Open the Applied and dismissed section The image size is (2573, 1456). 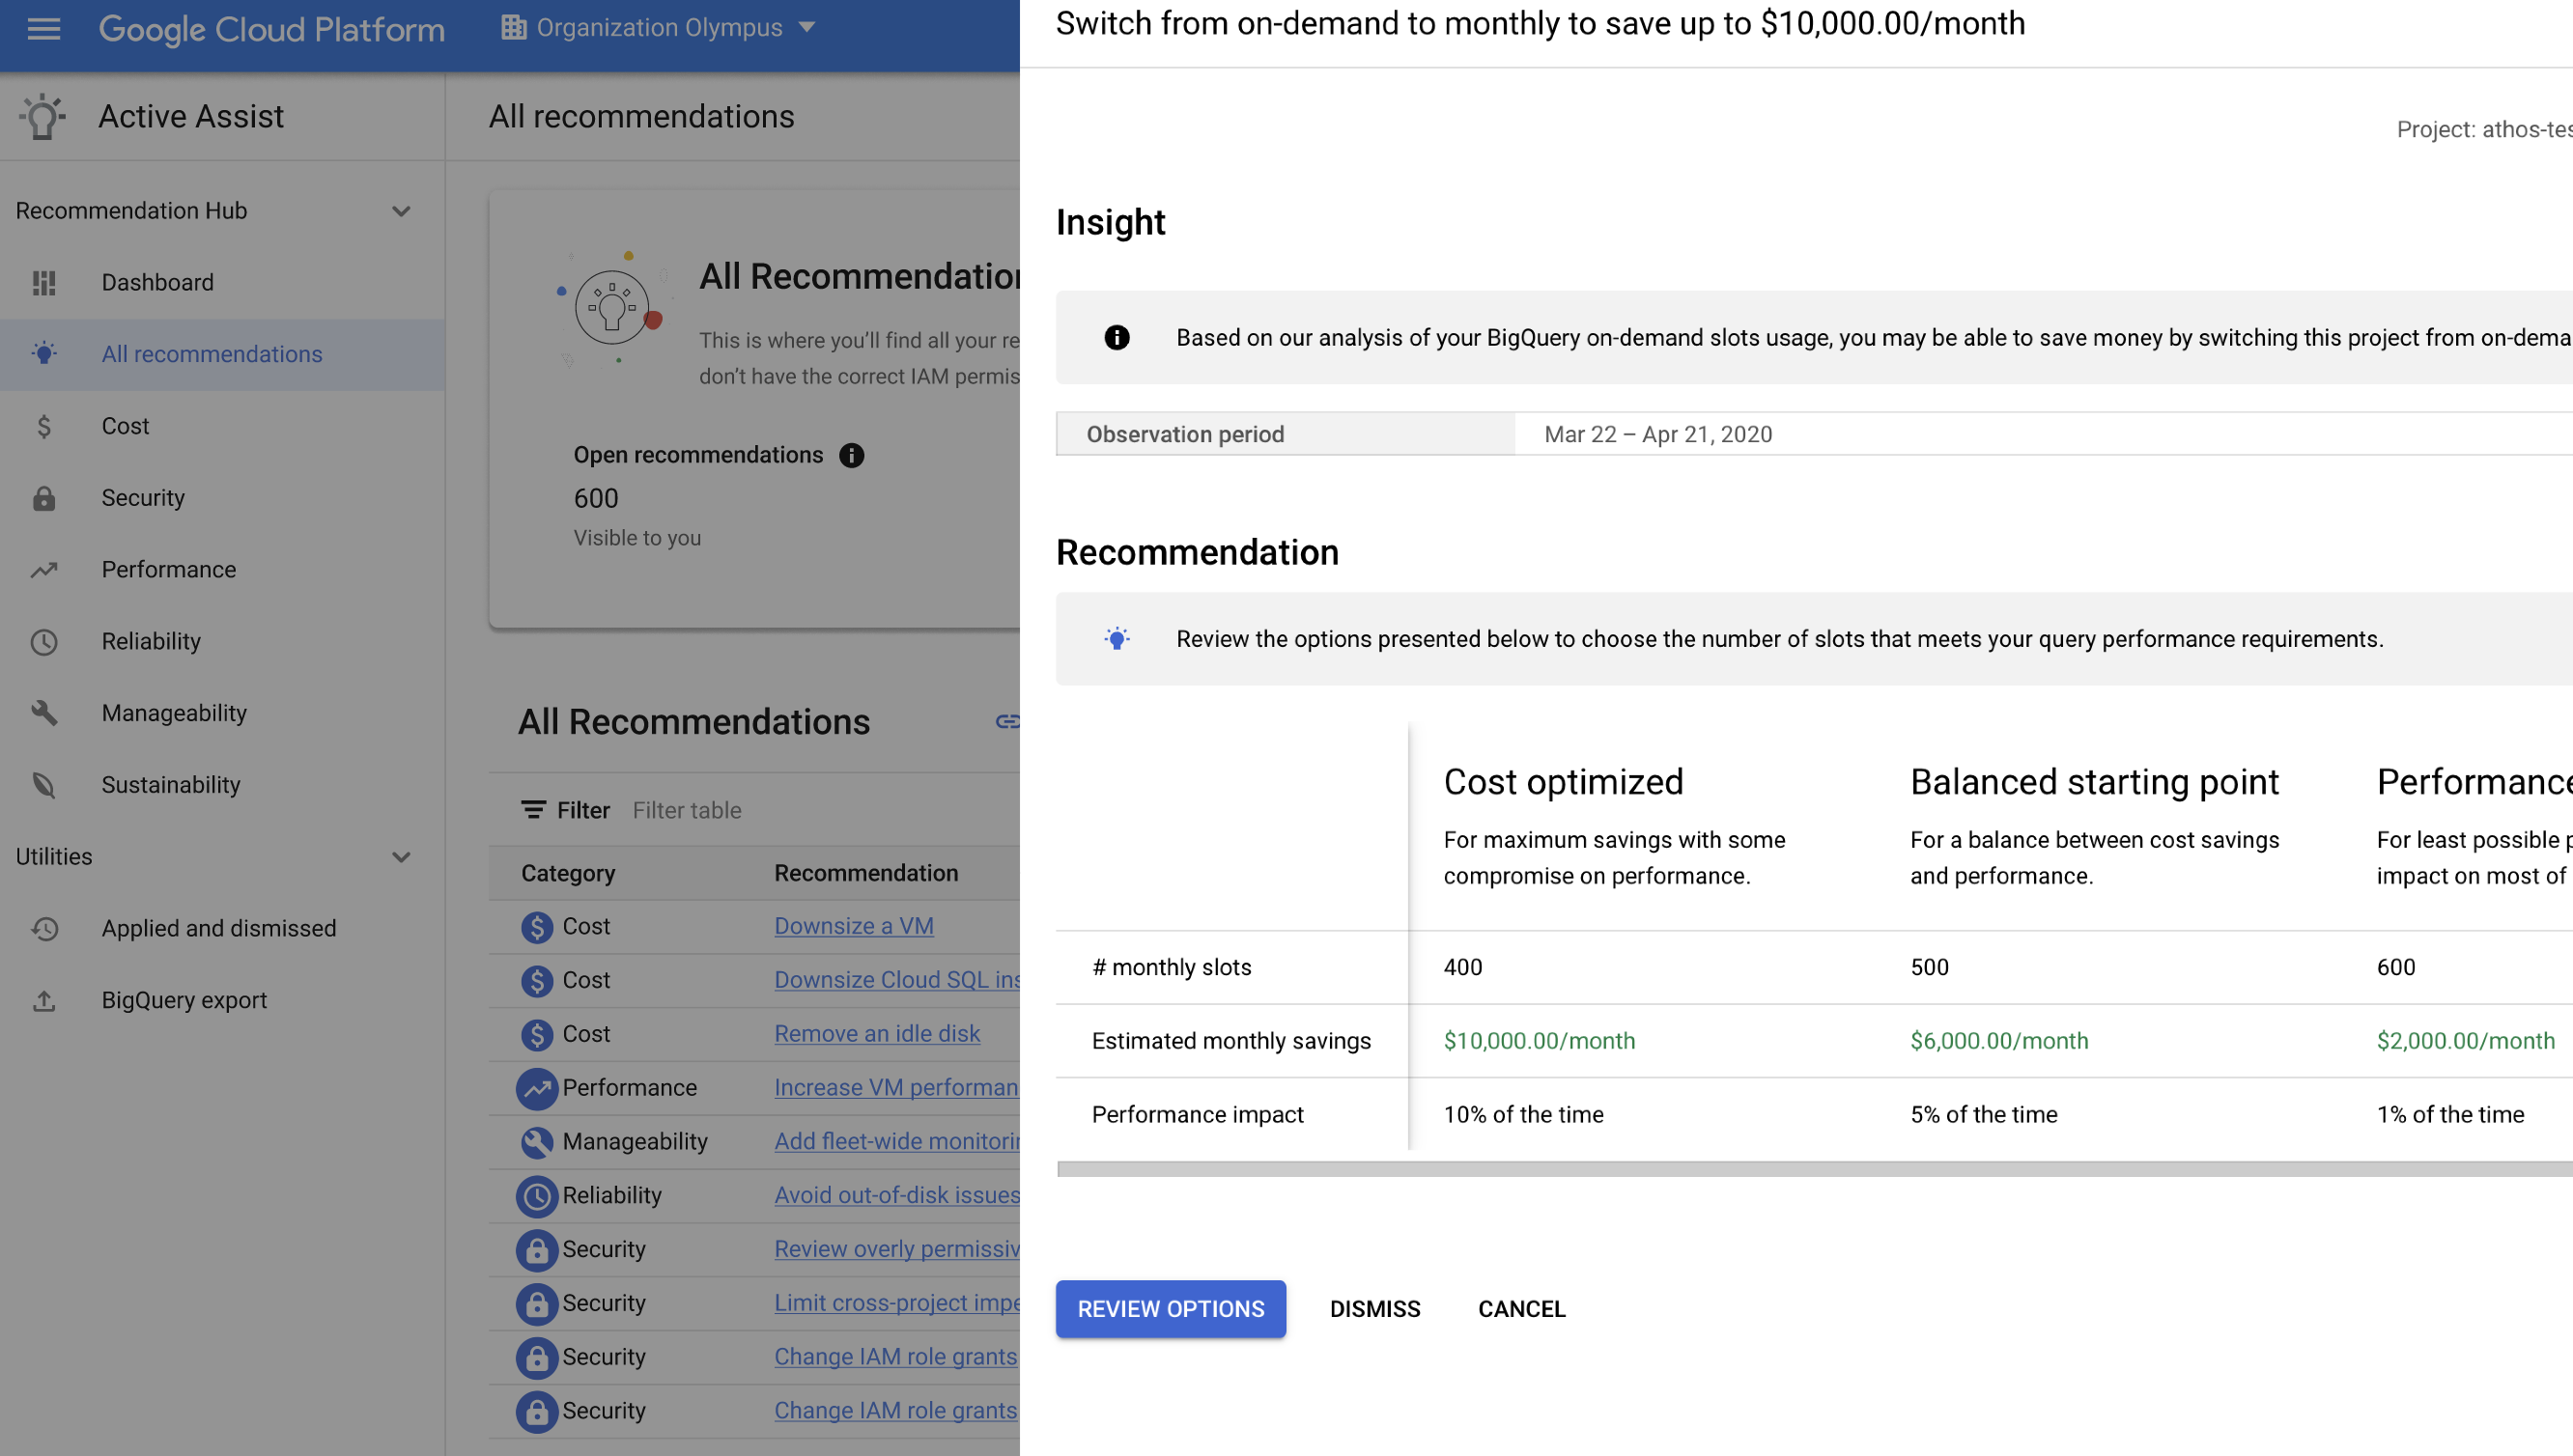click(x=217, y=928)
